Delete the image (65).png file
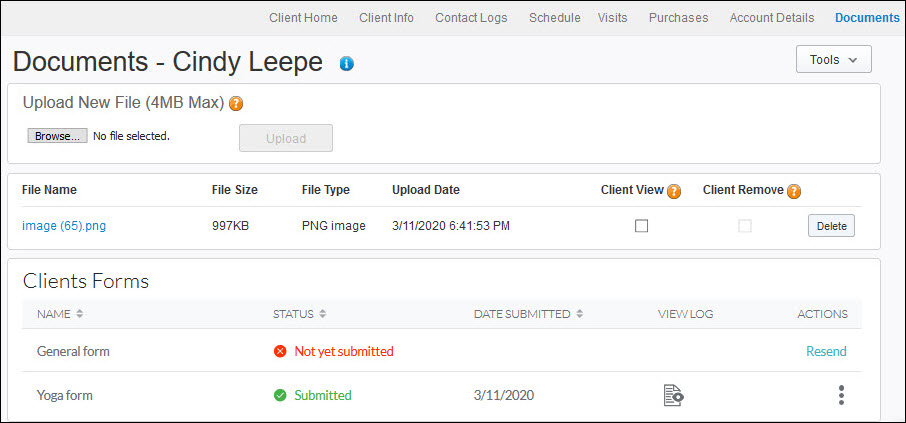 click(831, 226)
